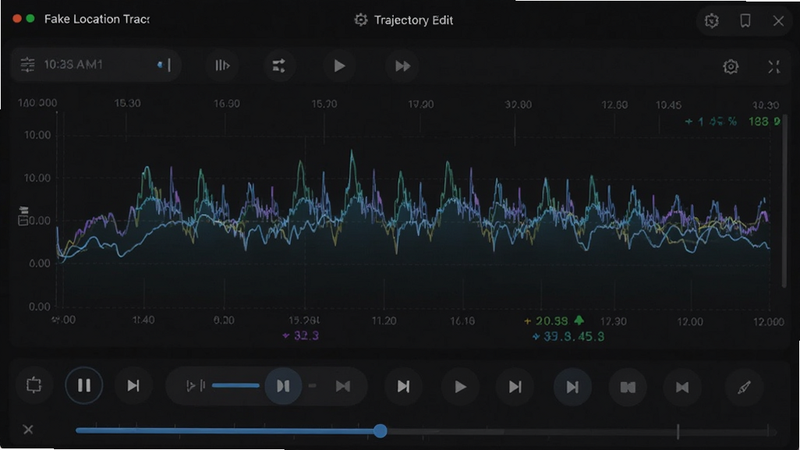
Task: Click the green 188 readout at top right
Action: point(764,121)
